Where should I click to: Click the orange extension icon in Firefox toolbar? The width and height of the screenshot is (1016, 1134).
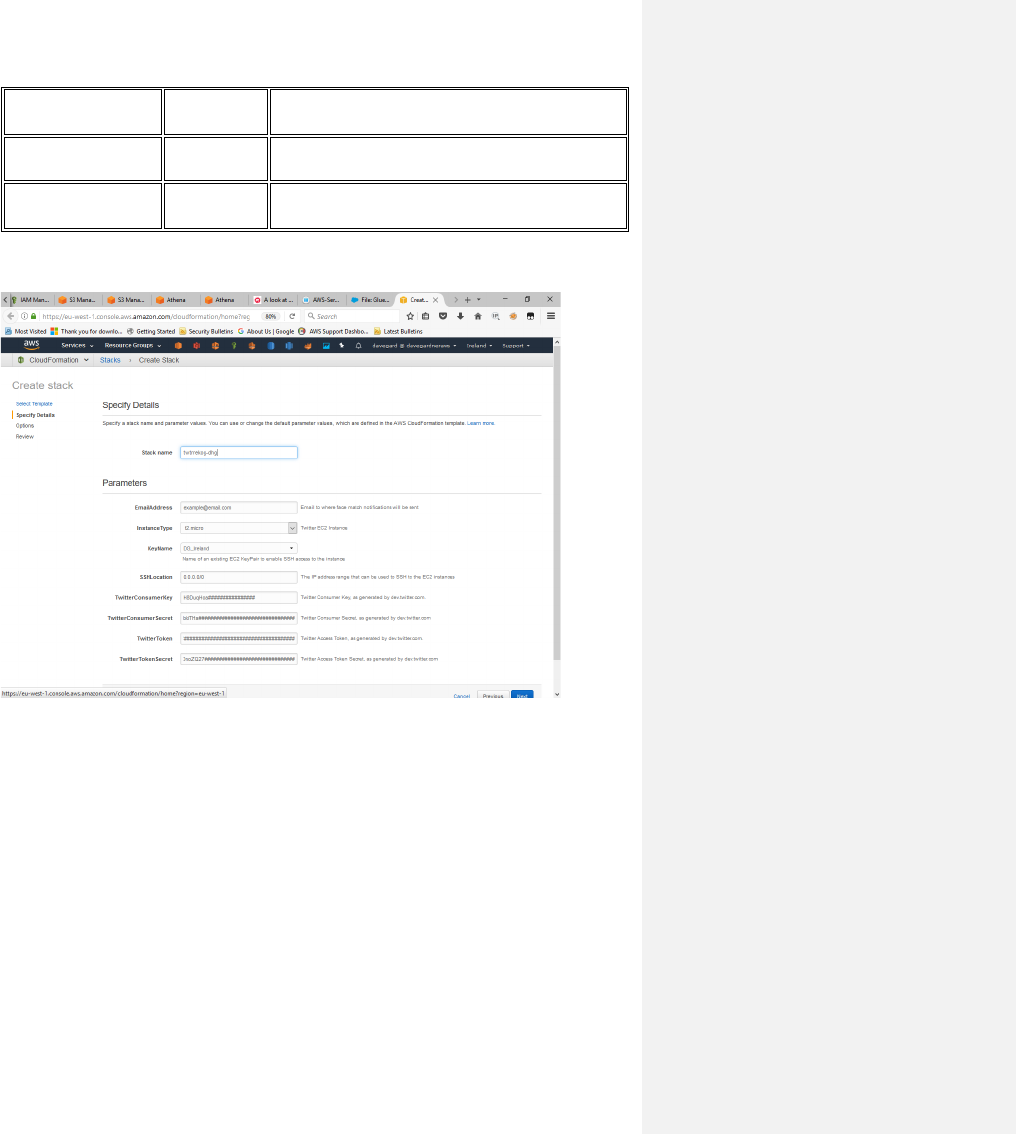click(513, 316)
